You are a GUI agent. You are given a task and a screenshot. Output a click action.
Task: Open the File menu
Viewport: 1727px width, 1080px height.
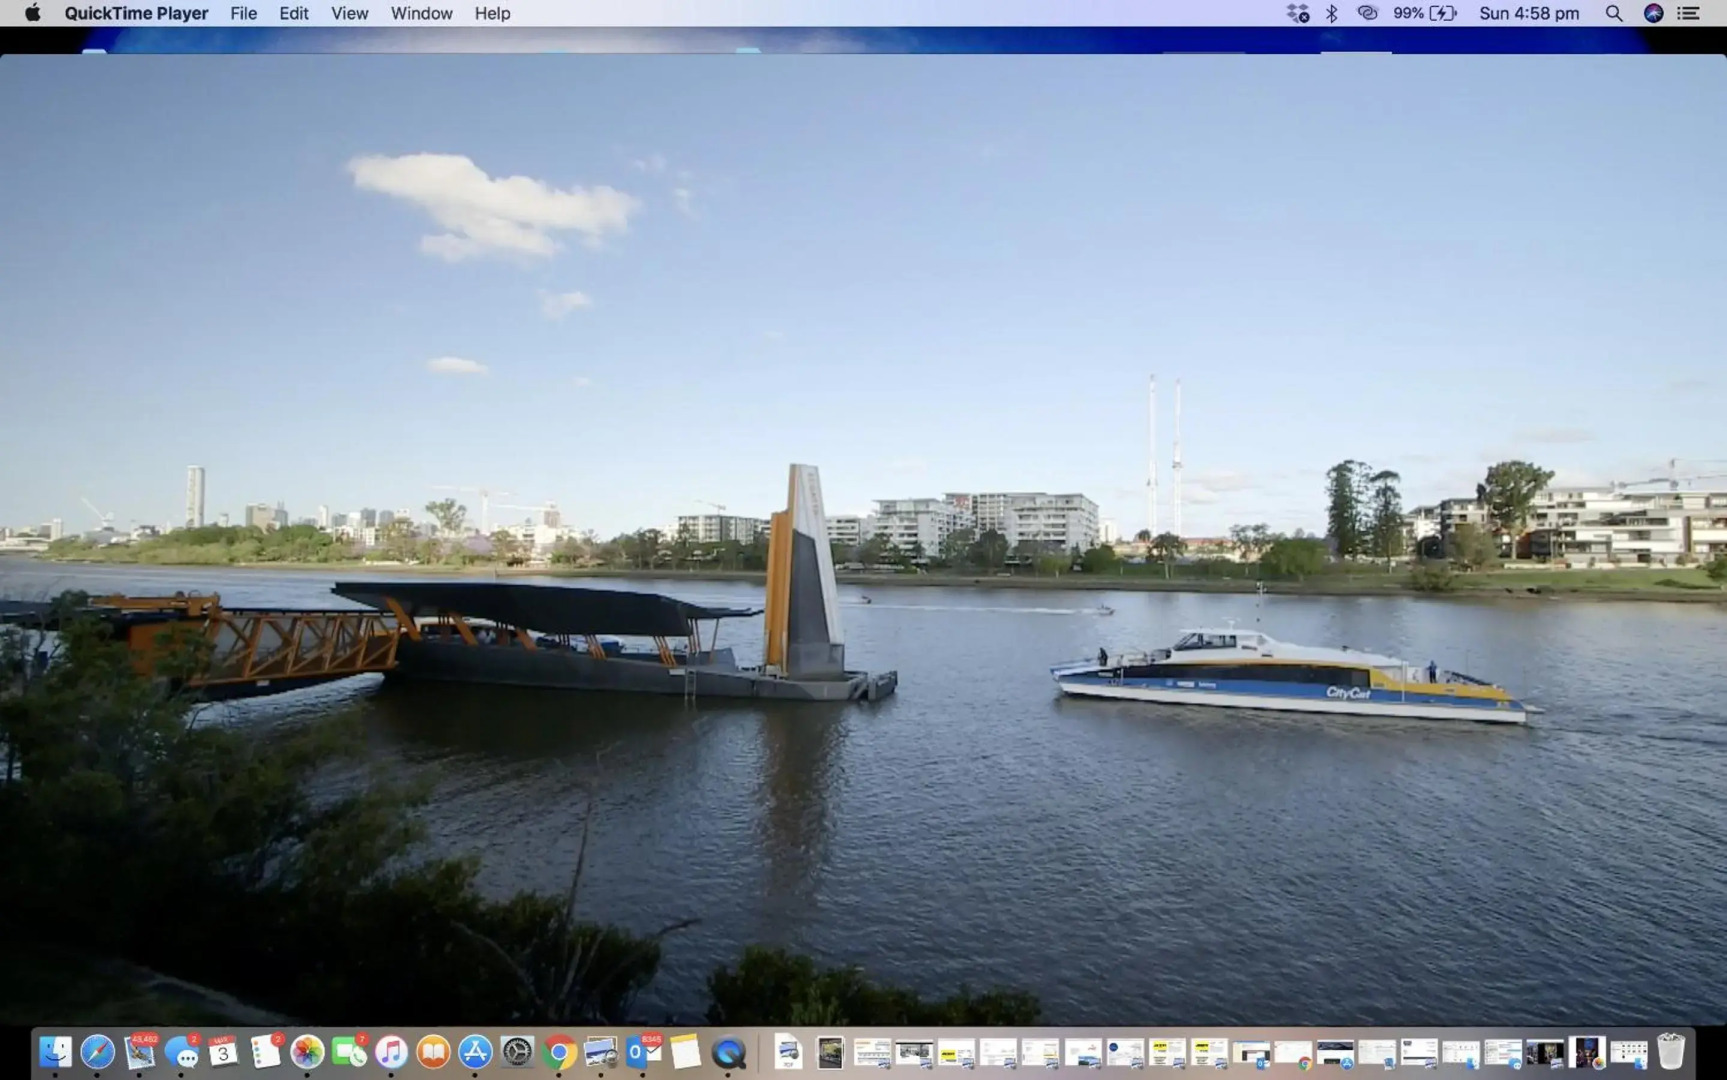pos(243,13)
